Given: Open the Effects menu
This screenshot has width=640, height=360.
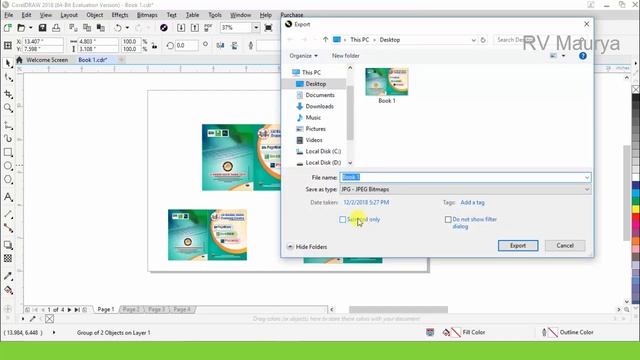Looking at the screenshot, I should tap(120, 15).
